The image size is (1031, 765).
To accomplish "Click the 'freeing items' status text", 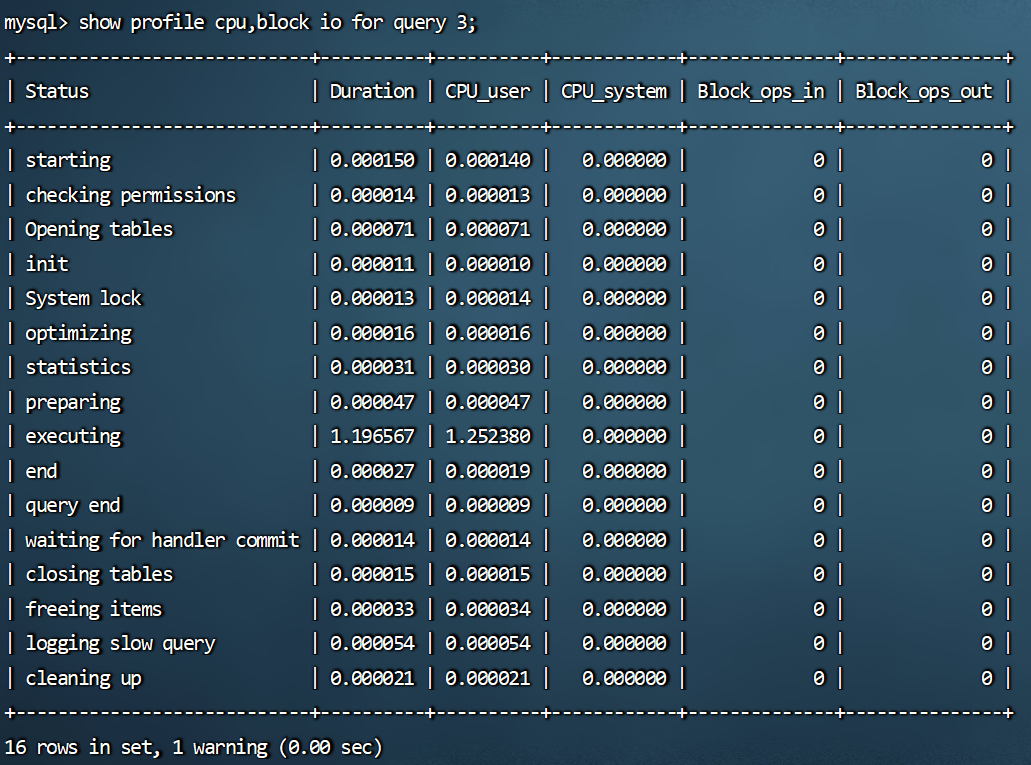I will coord(93,609).
